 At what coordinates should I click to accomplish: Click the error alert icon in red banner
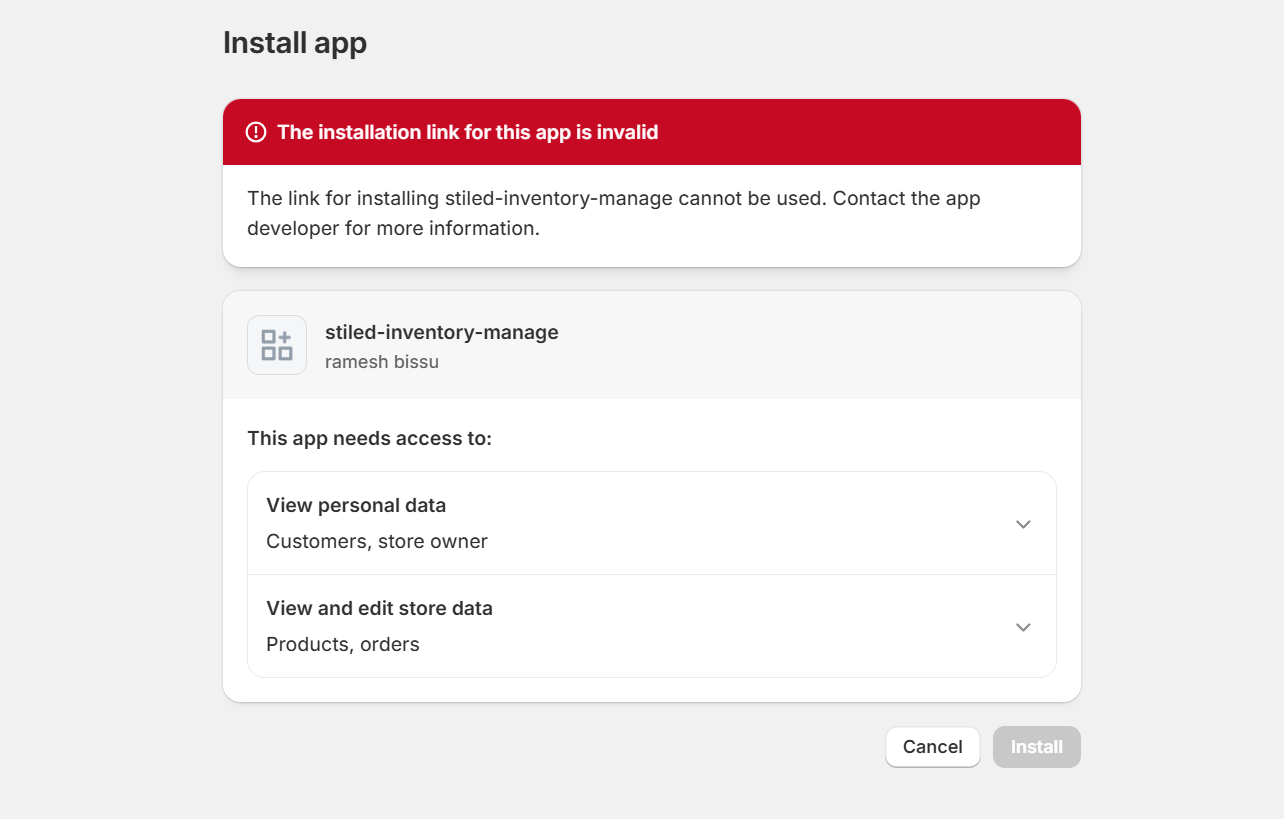click(256, 132)
